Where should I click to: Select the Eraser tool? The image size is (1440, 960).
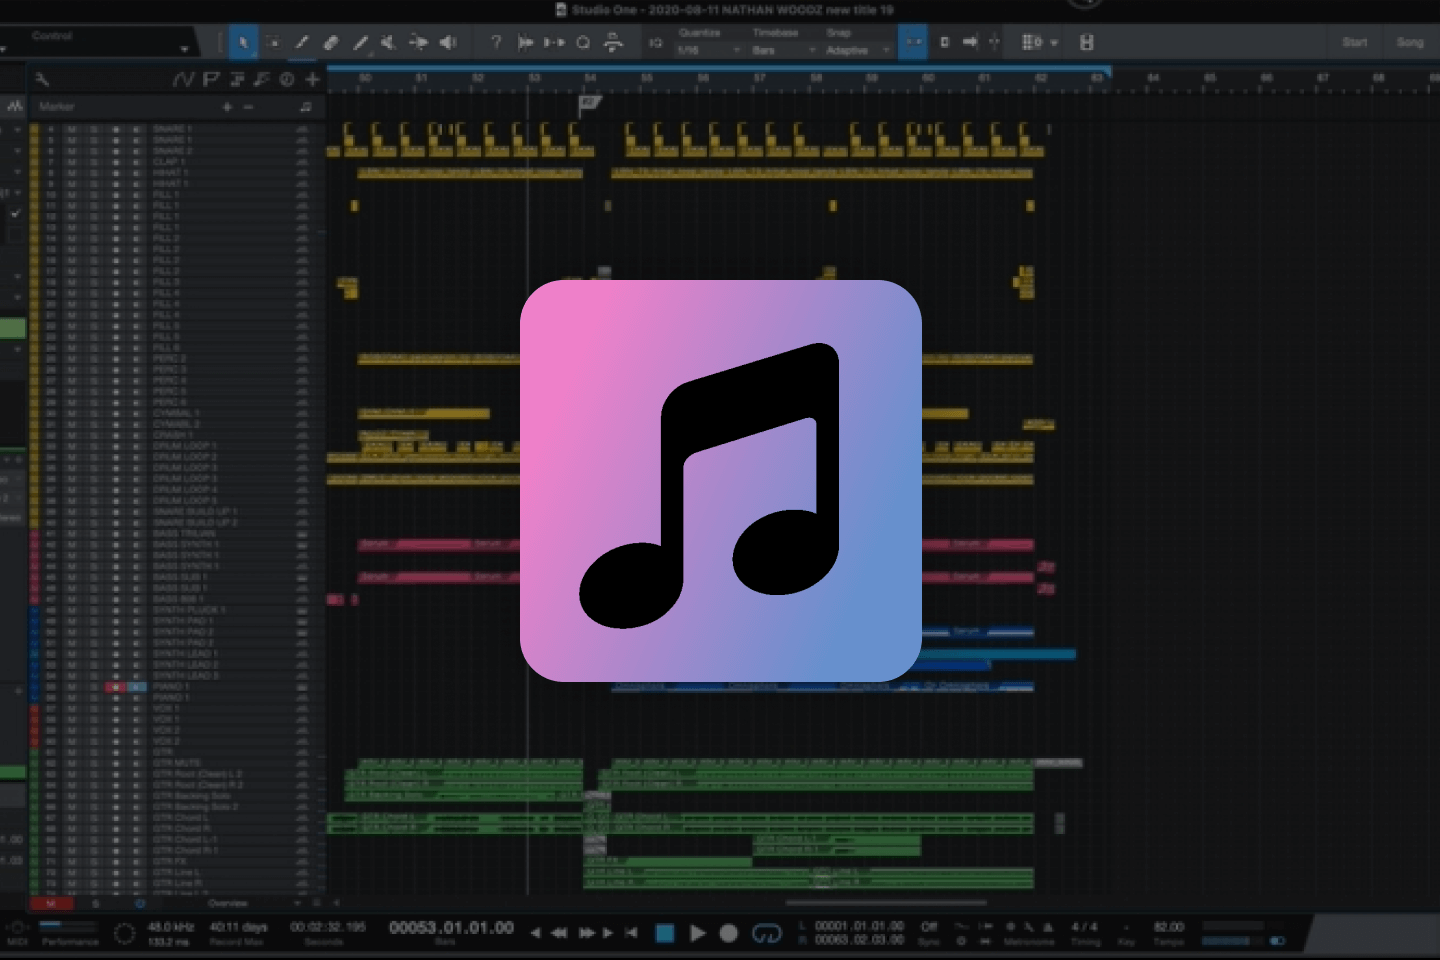tap(330, 43)
